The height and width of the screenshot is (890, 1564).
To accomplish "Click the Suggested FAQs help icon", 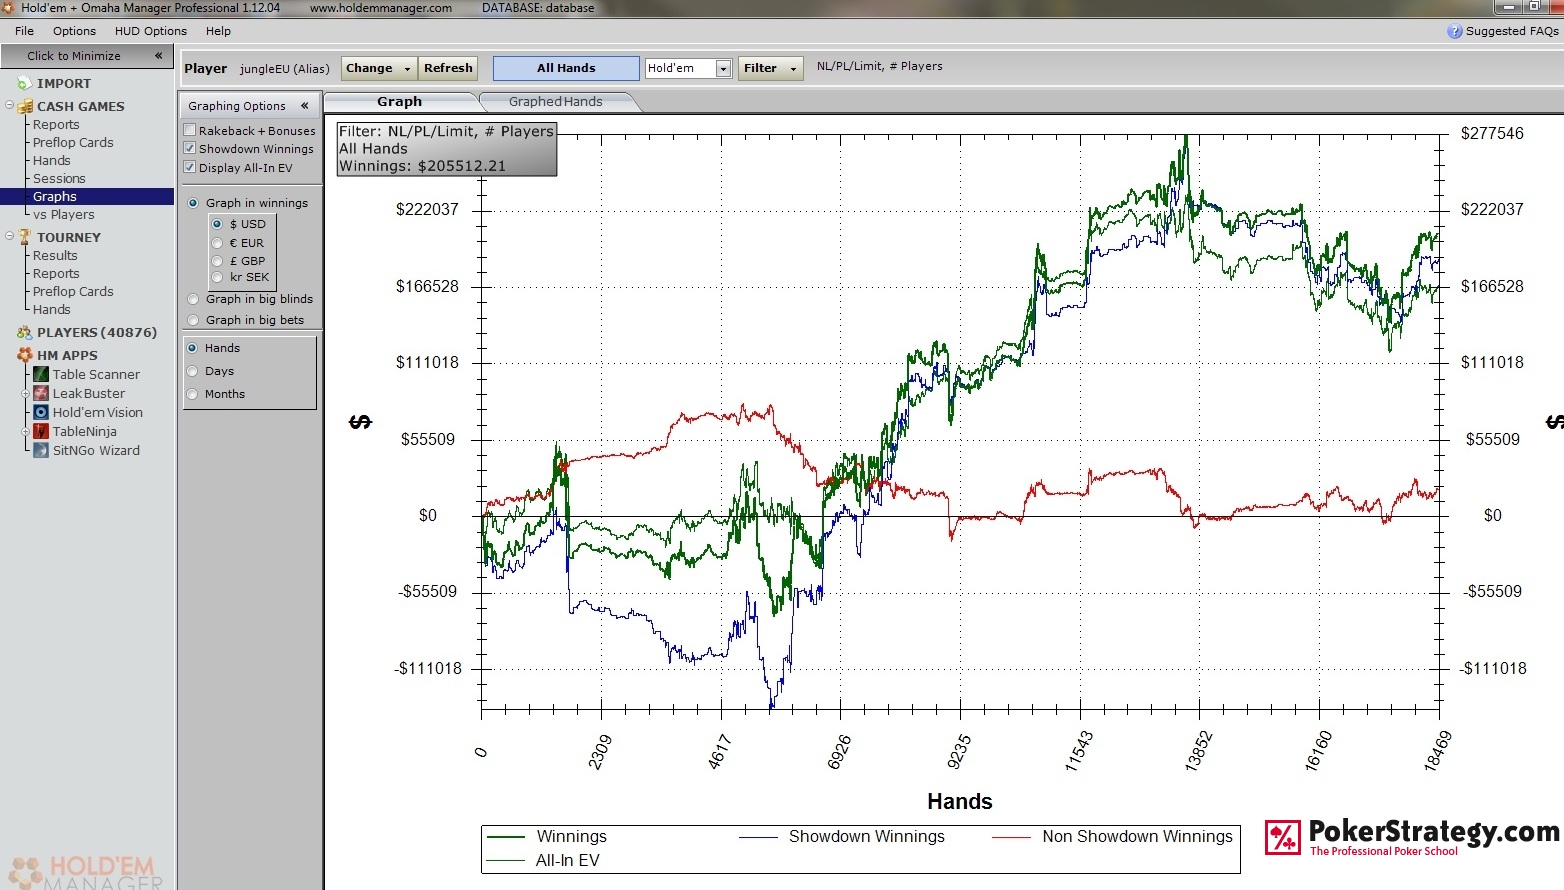I will [1455, 31].
